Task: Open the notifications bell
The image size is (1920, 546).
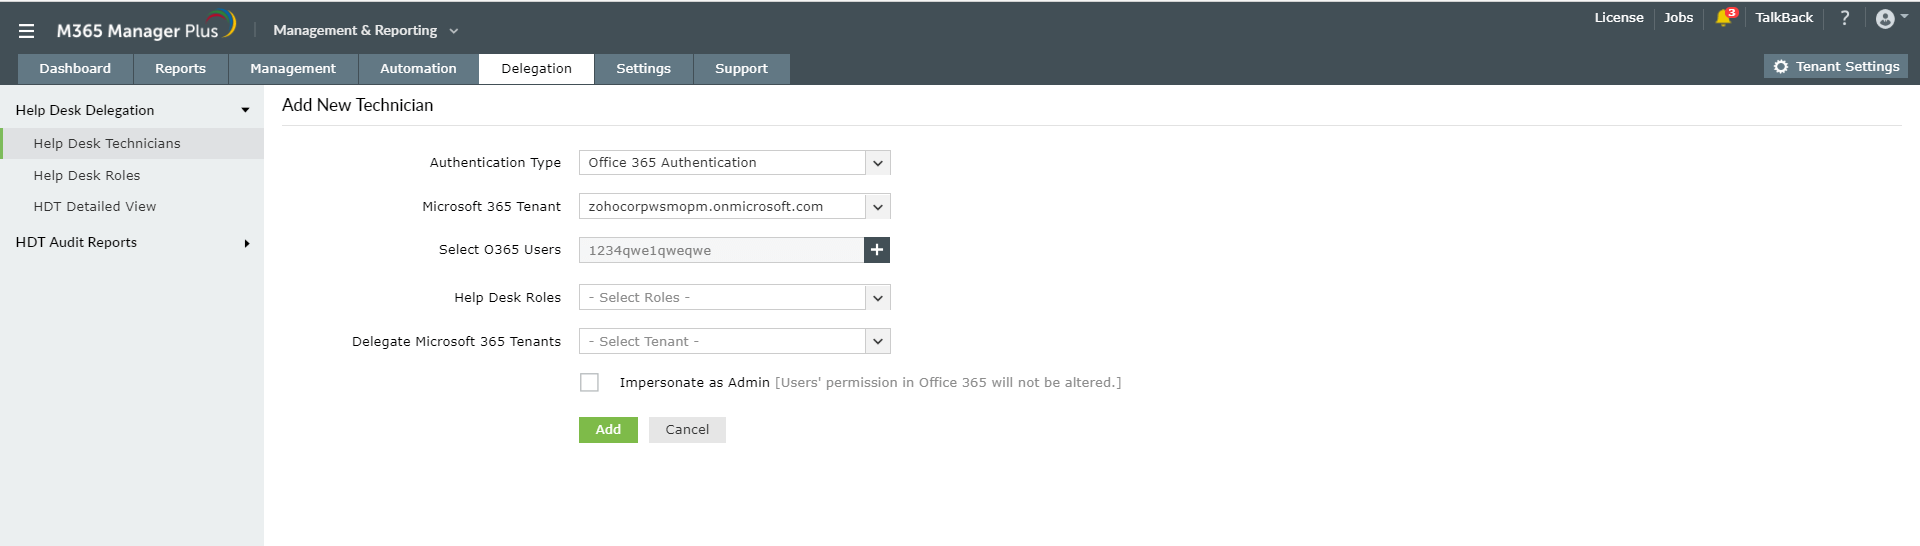Action: tap(1723, 18)
